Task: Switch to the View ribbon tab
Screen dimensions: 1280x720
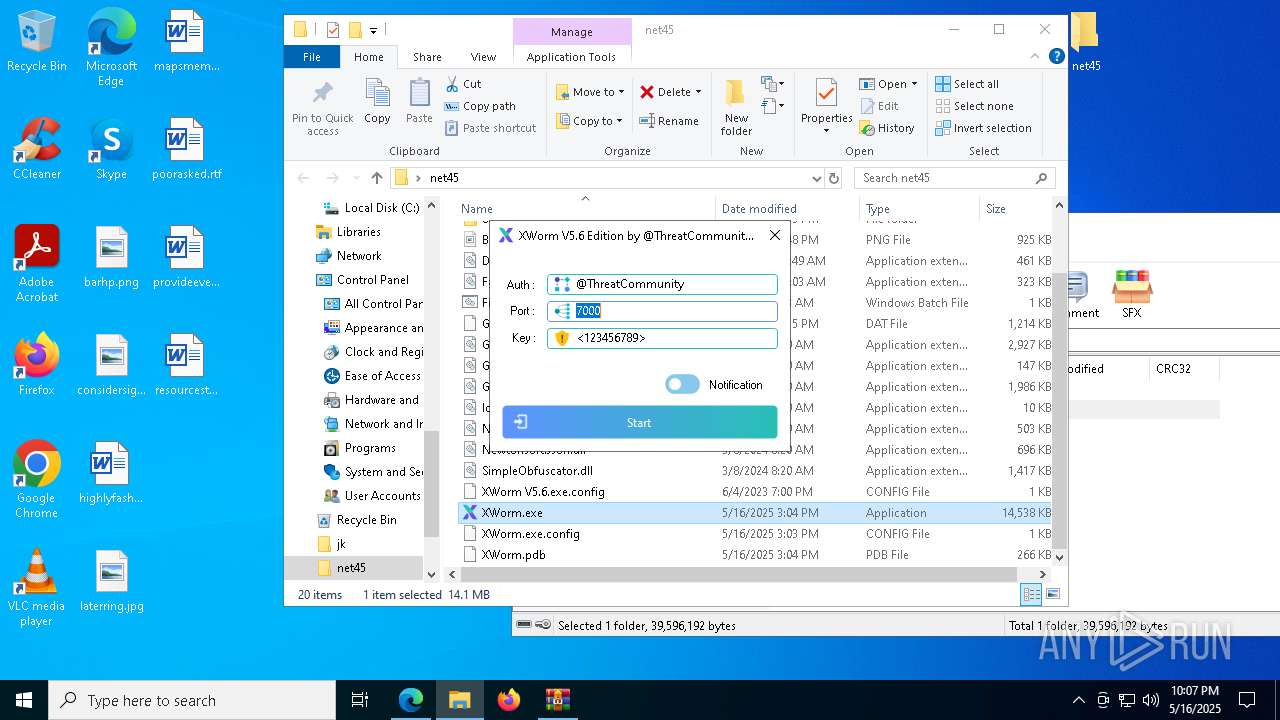Action: pos(483,57)
